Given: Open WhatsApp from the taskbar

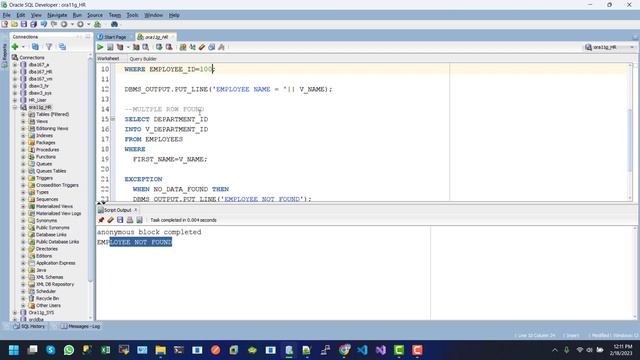Looking at the screenshot, I should click(x=69, y=350).
